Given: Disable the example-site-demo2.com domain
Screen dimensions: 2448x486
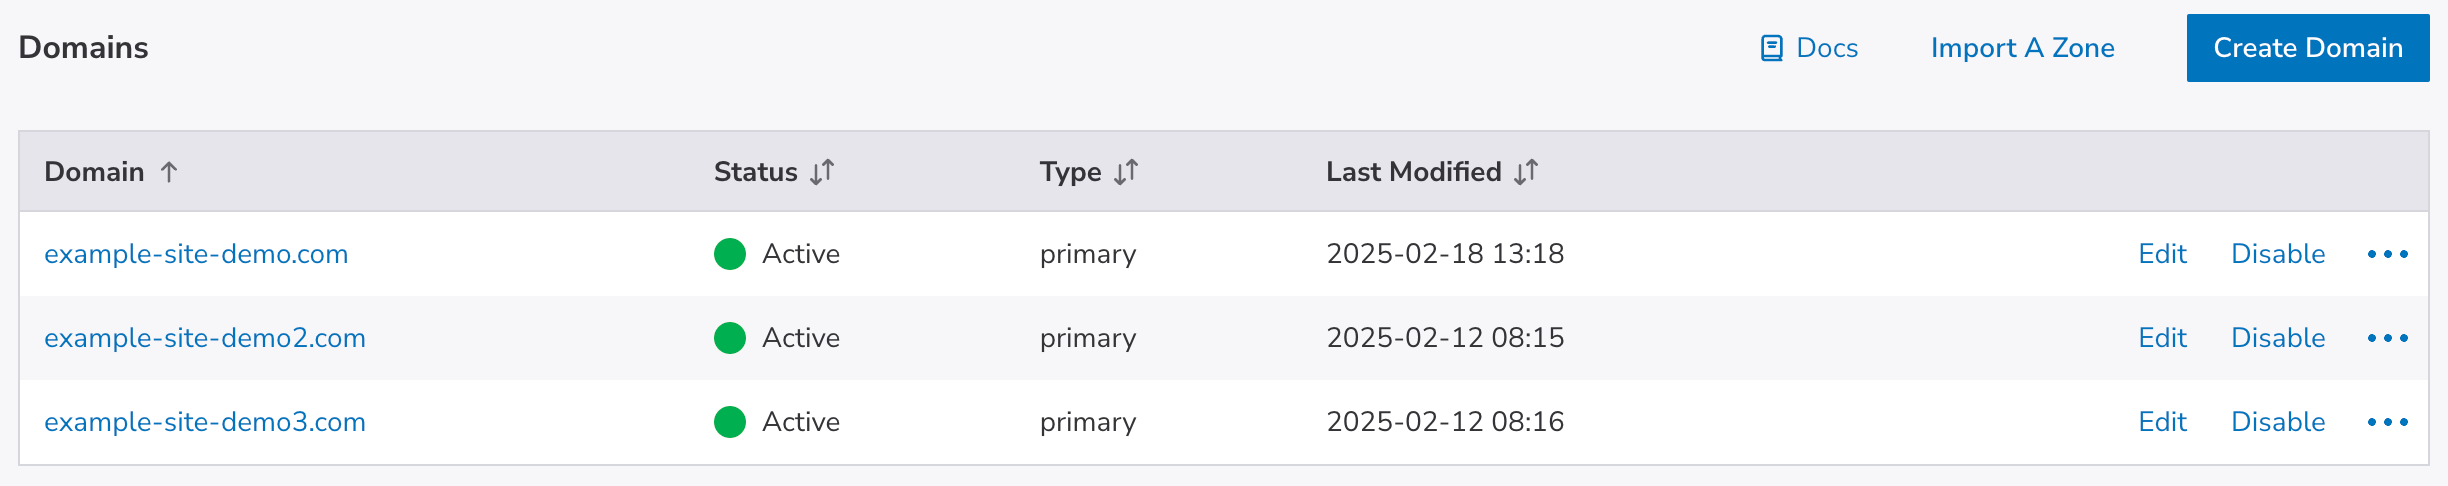Looking at the screenshot, I should coord(2278,338).
